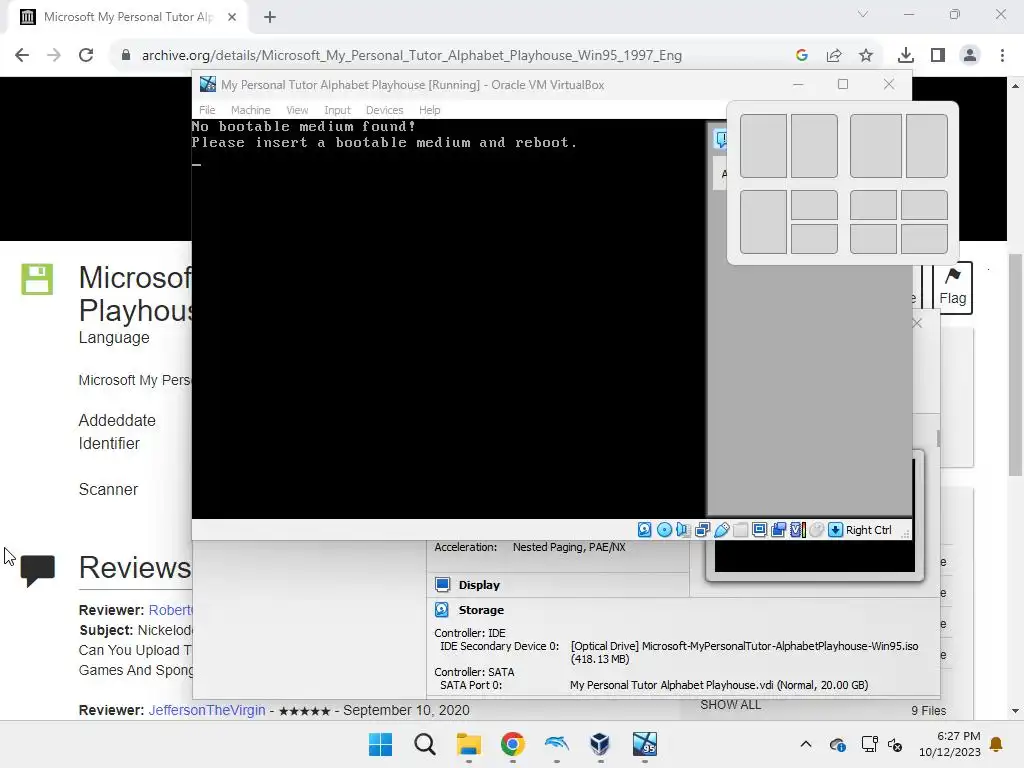Click the page vertical scrollbar thumb
The image size is (1024, 768).
1014,366
